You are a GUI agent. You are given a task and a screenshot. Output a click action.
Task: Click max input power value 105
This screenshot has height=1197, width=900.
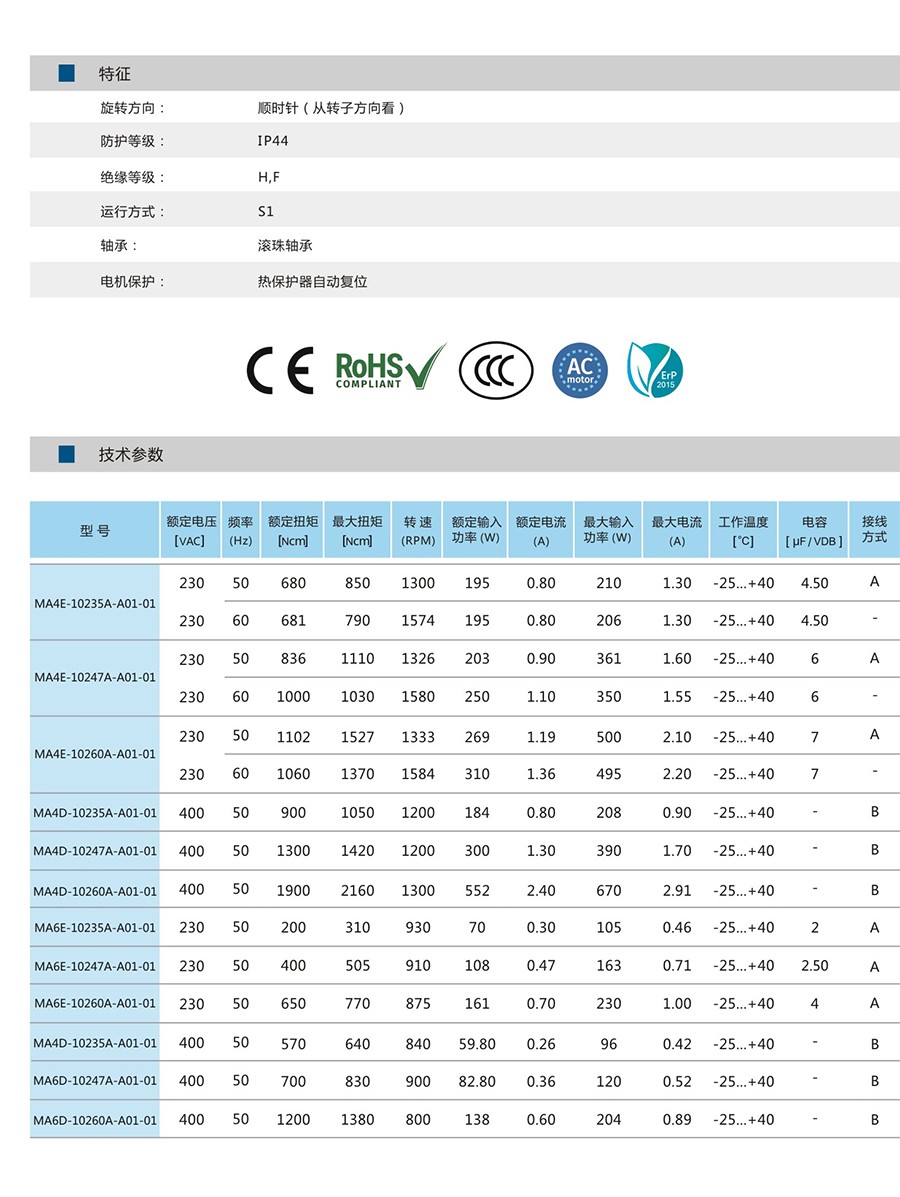(x=608, y=927)
